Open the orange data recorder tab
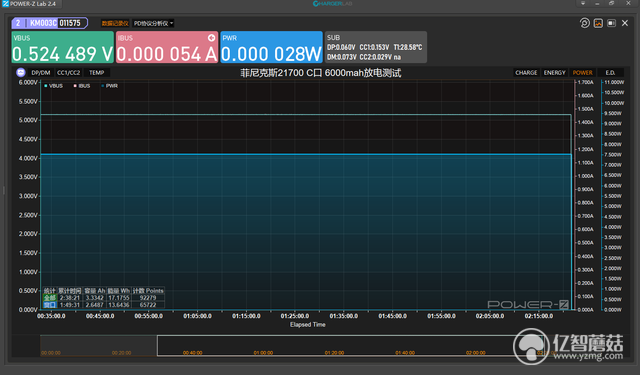 pyautogui.click(x=115, y=23)
